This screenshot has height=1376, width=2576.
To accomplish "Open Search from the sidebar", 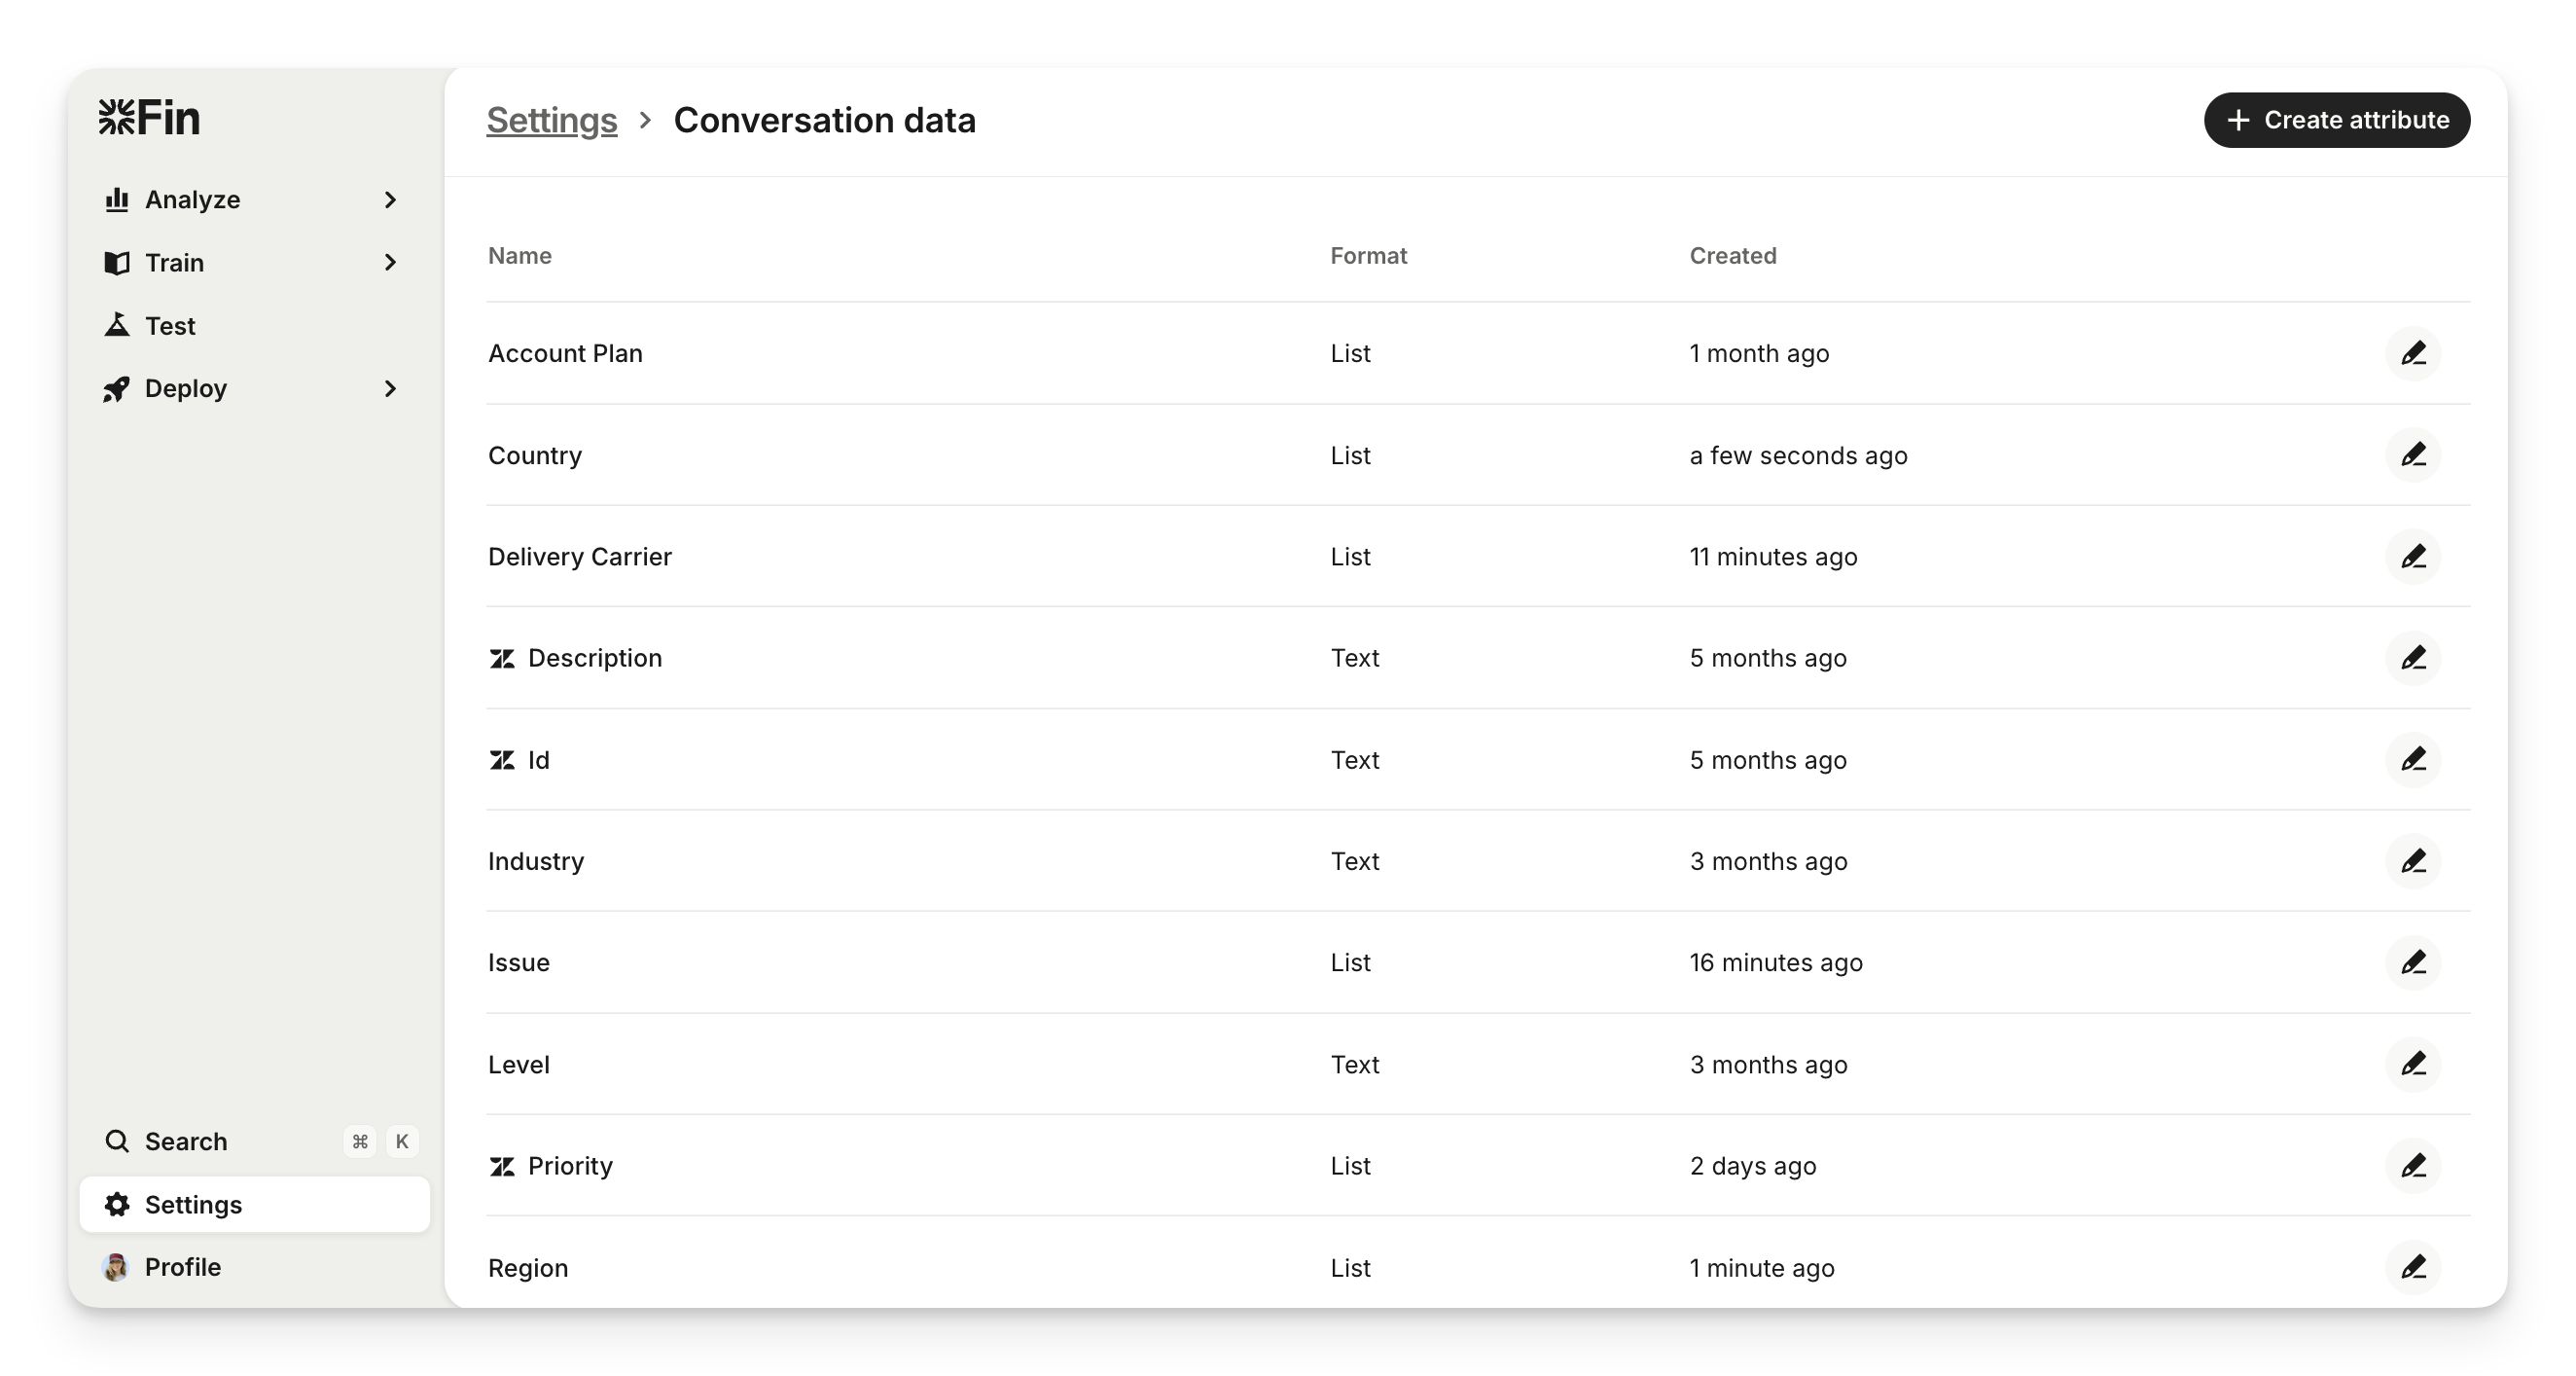I will click(x=186, y=1142).
